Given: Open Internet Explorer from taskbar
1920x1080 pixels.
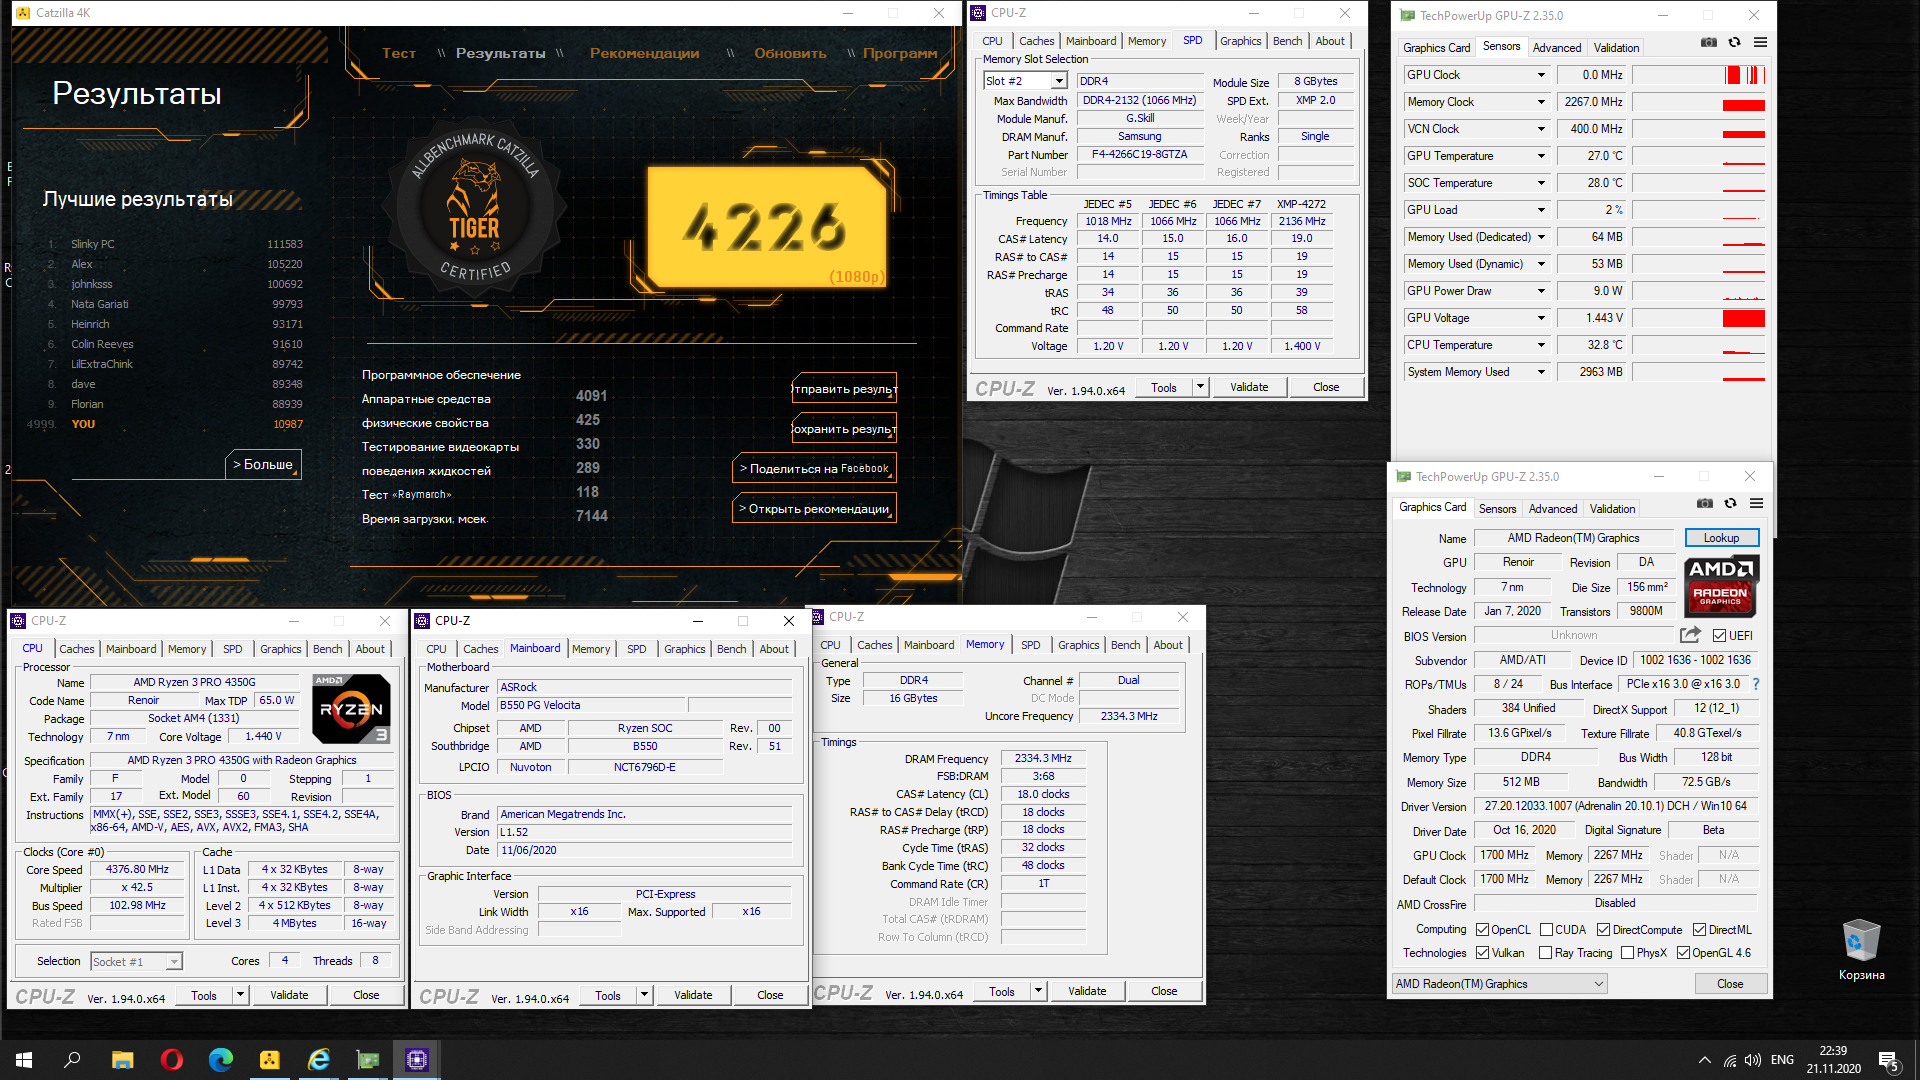Looking at the screenshot, I should pyautogui.click(x=318, y=1060).
